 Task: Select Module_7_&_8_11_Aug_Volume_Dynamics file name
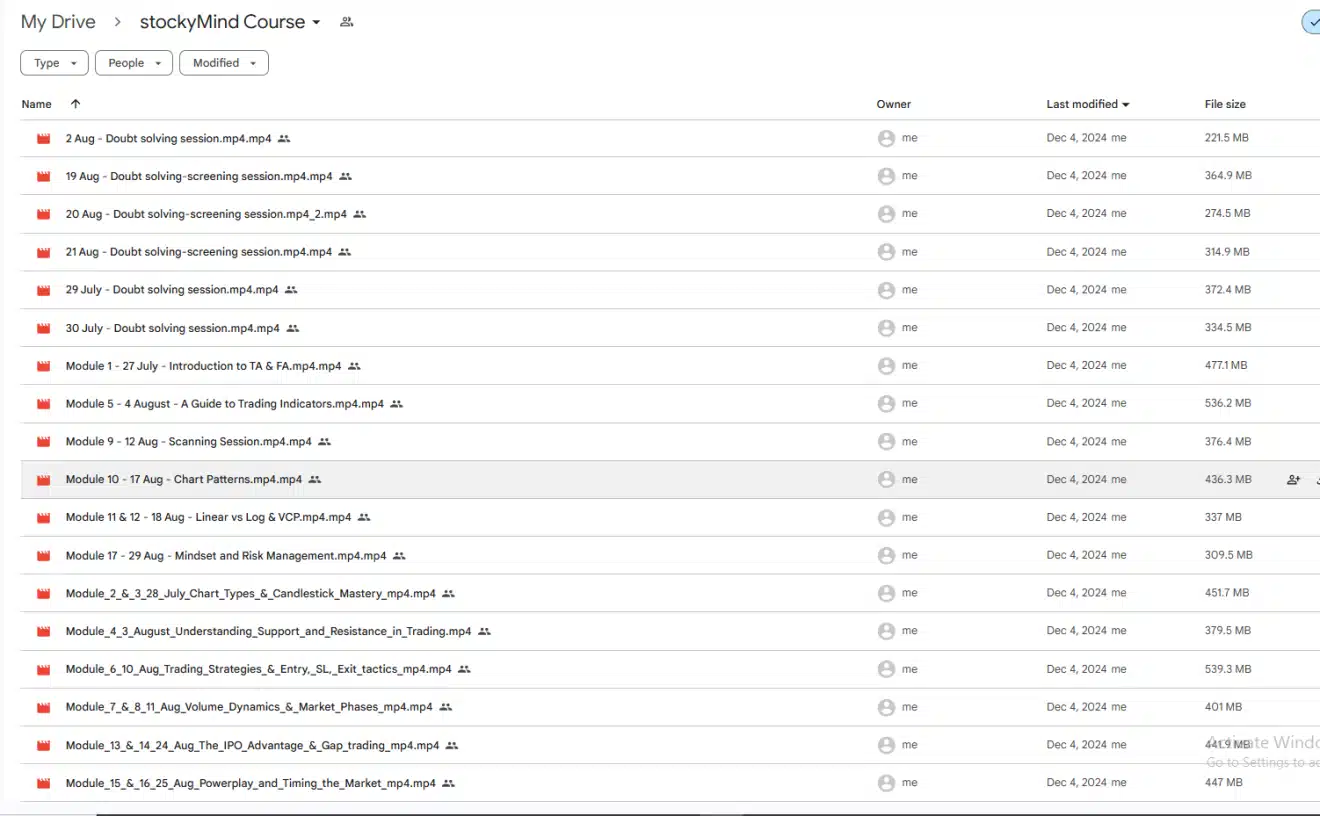(249, 709)
